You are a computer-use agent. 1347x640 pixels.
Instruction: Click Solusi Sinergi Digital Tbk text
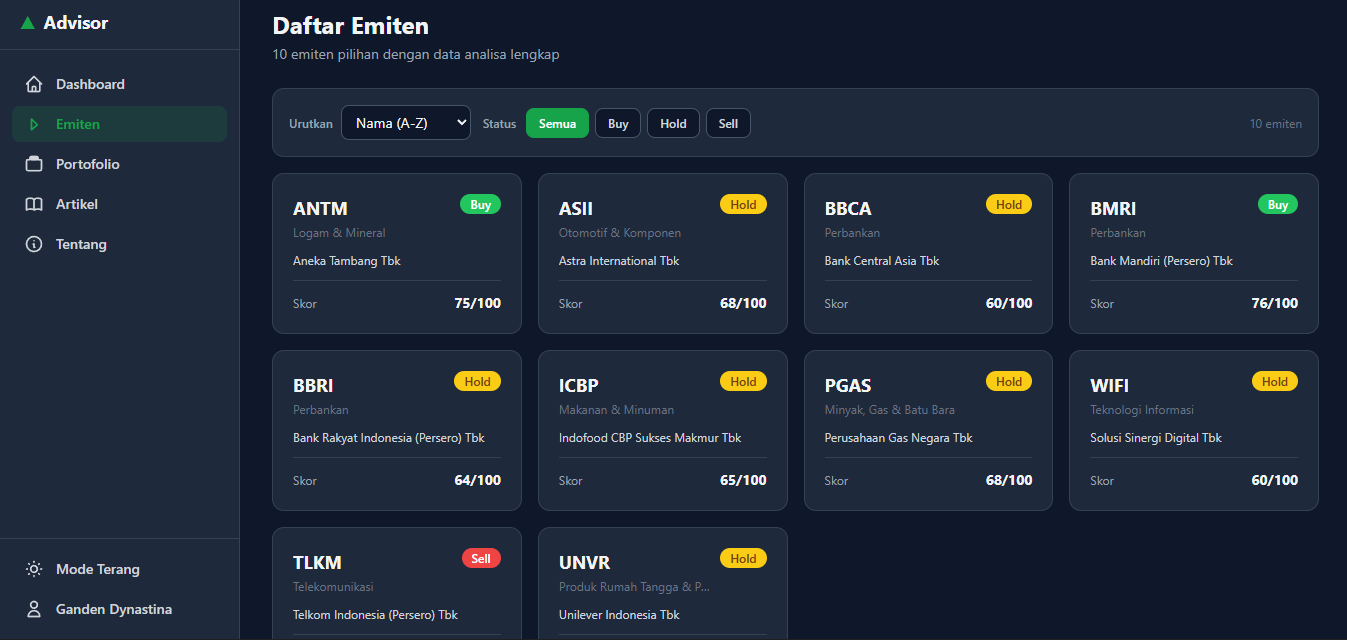click(1156, 438)
